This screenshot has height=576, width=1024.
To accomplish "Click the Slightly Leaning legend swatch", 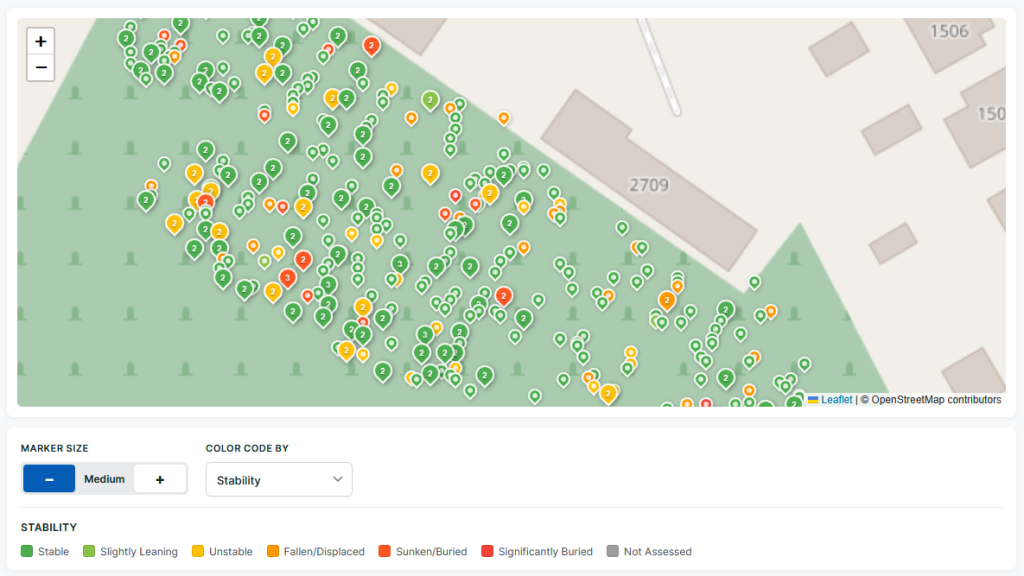I will (89, 551).
